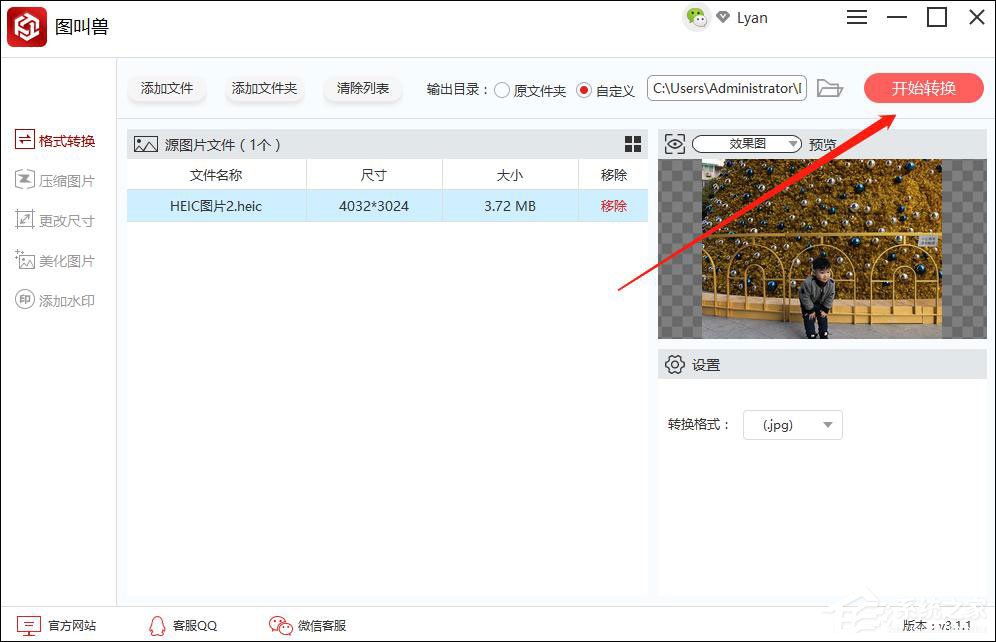
Task: Click the 微信客服 WeChat icon
Action: coord(280,625)
